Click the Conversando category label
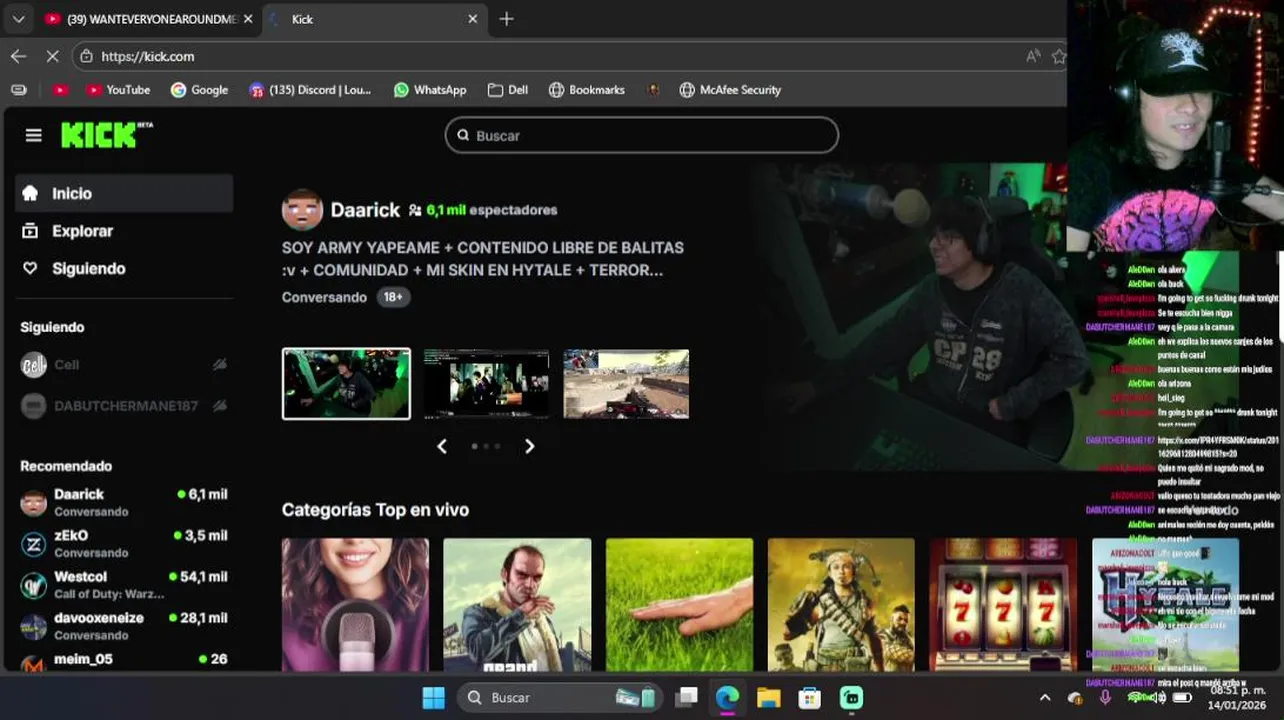1284x720 pixels. point(324,297)
